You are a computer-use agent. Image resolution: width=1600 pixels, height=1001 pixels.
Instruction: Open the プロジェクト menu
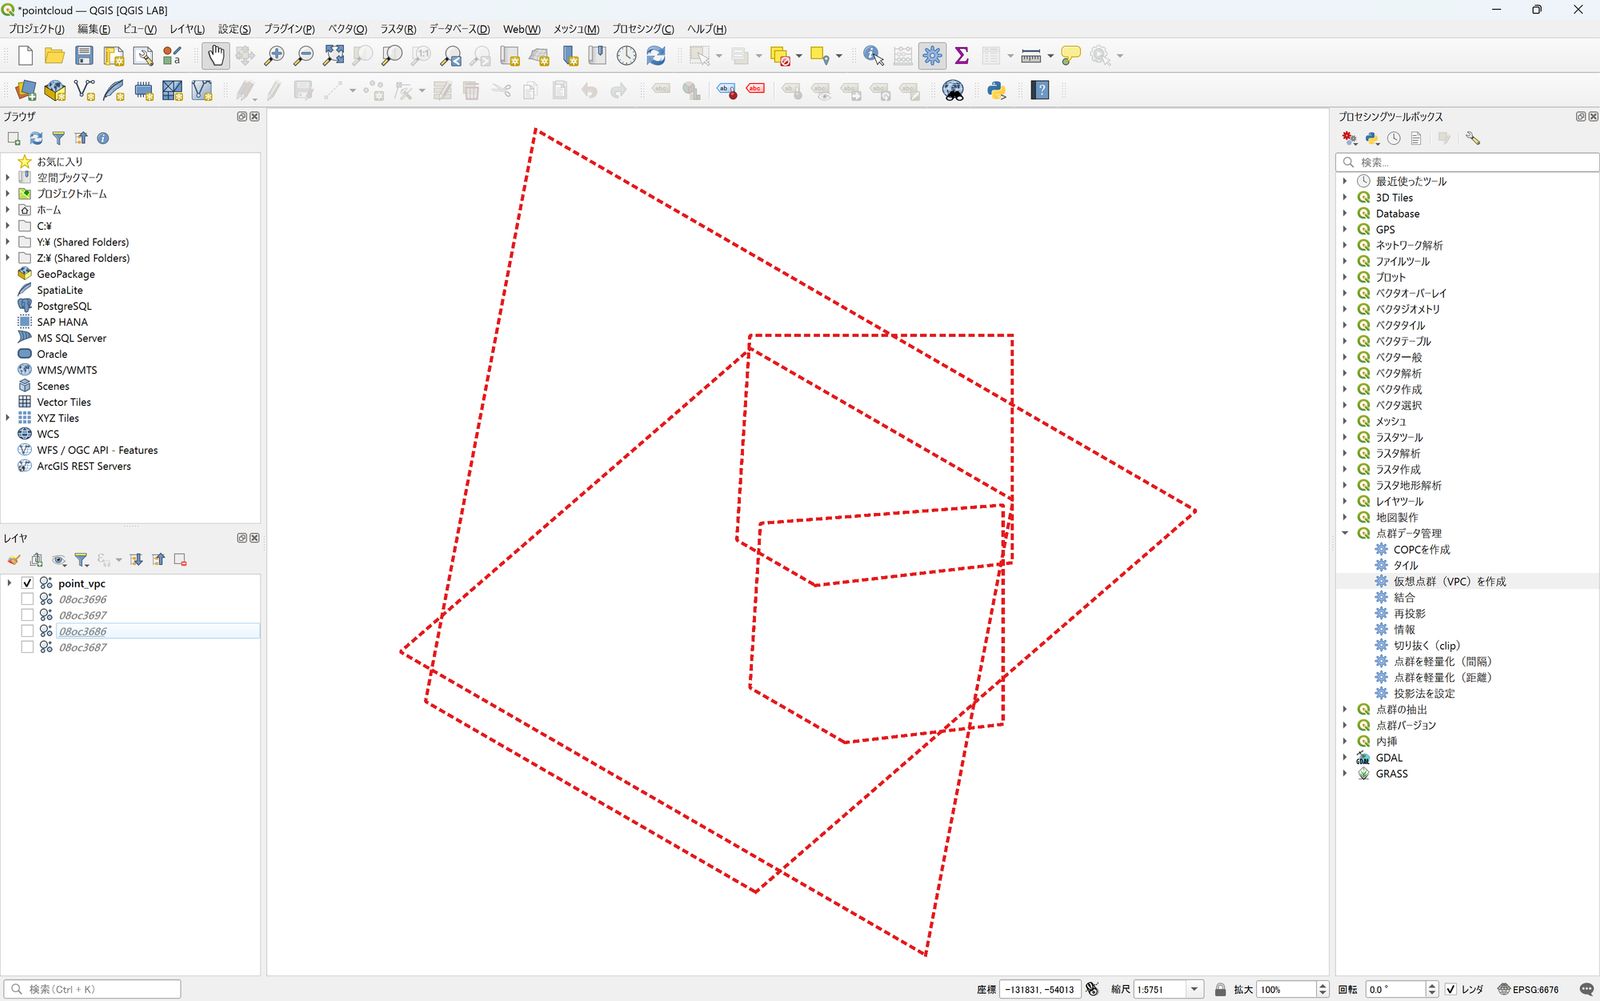pyautogui.click(x=36, y=29)
